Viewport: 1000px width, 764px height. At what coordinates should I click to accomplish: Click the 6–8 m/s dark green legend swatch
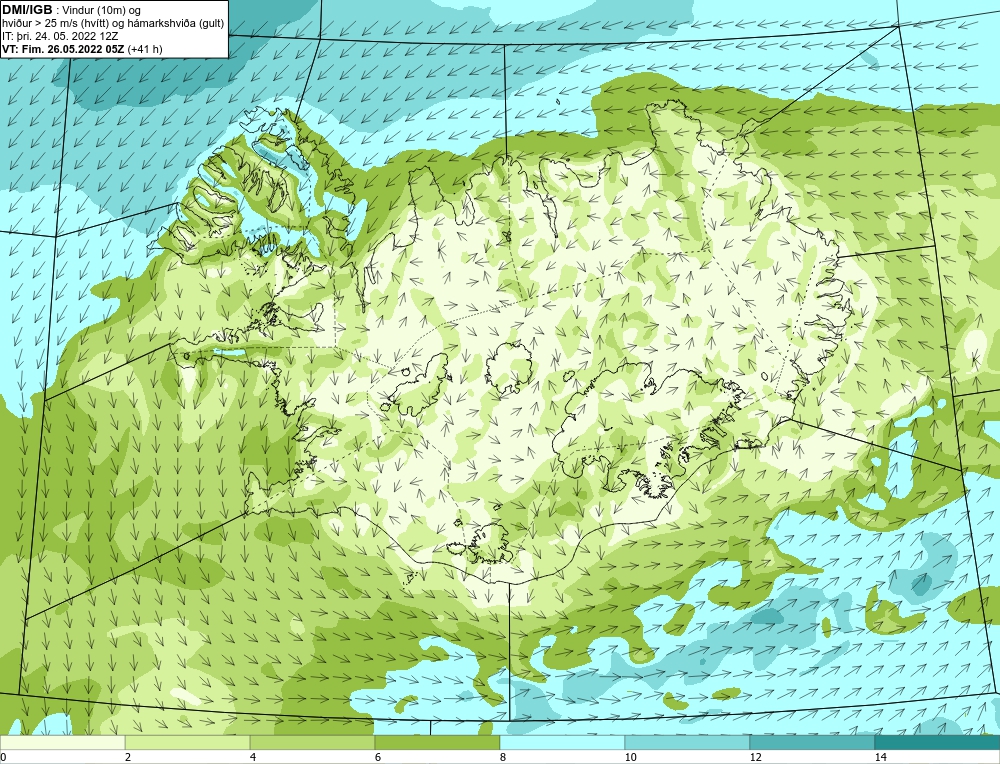click(437, 742)
